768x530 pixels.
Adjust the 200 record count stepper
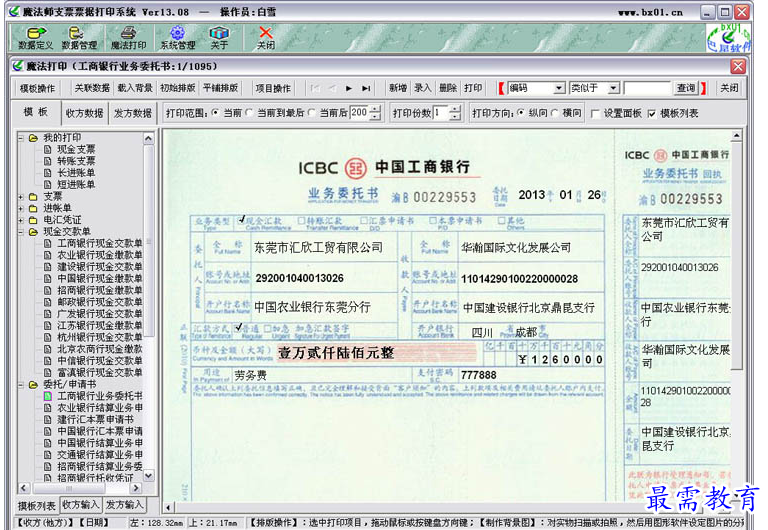tap(375, 113)
